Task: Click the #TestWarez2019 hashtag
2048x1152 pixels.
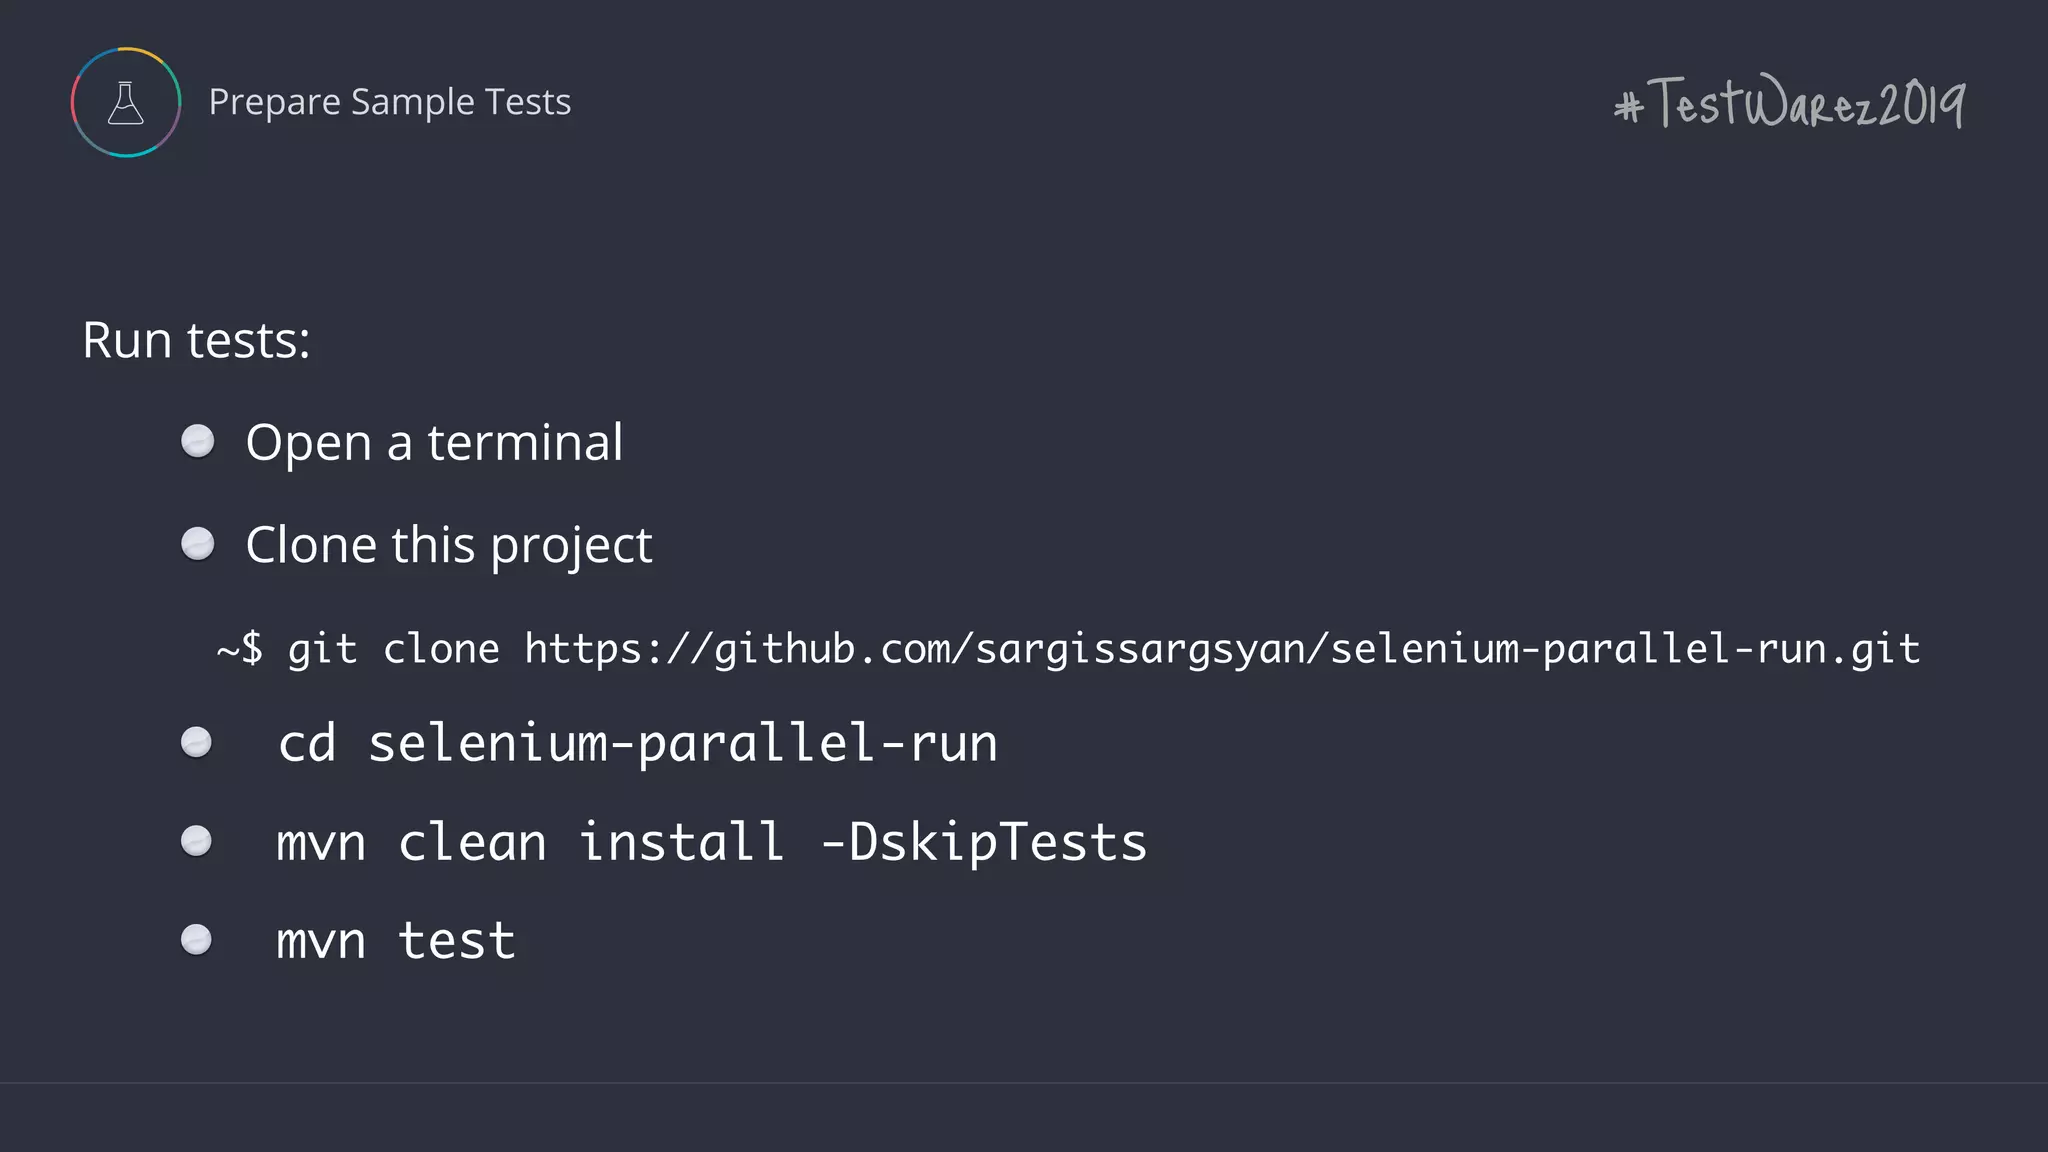Action: [x=1790, y=103]
